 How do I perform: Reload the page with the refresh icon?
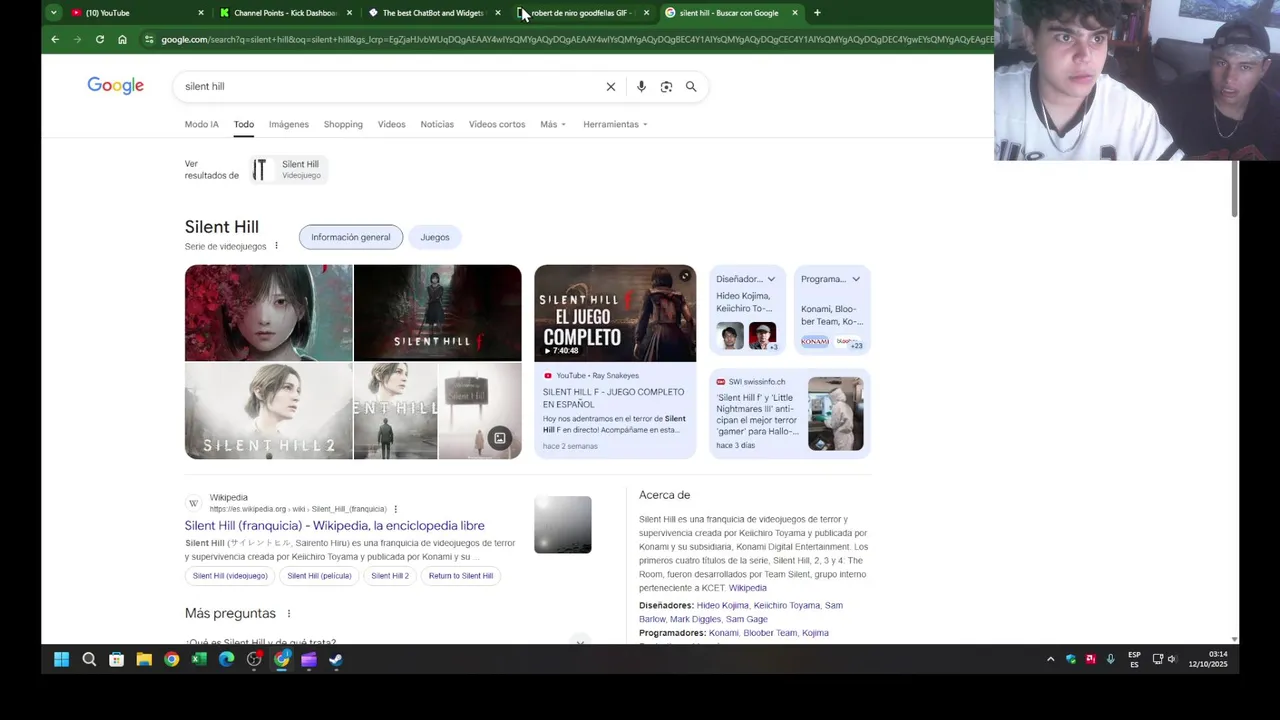point(100,39)
